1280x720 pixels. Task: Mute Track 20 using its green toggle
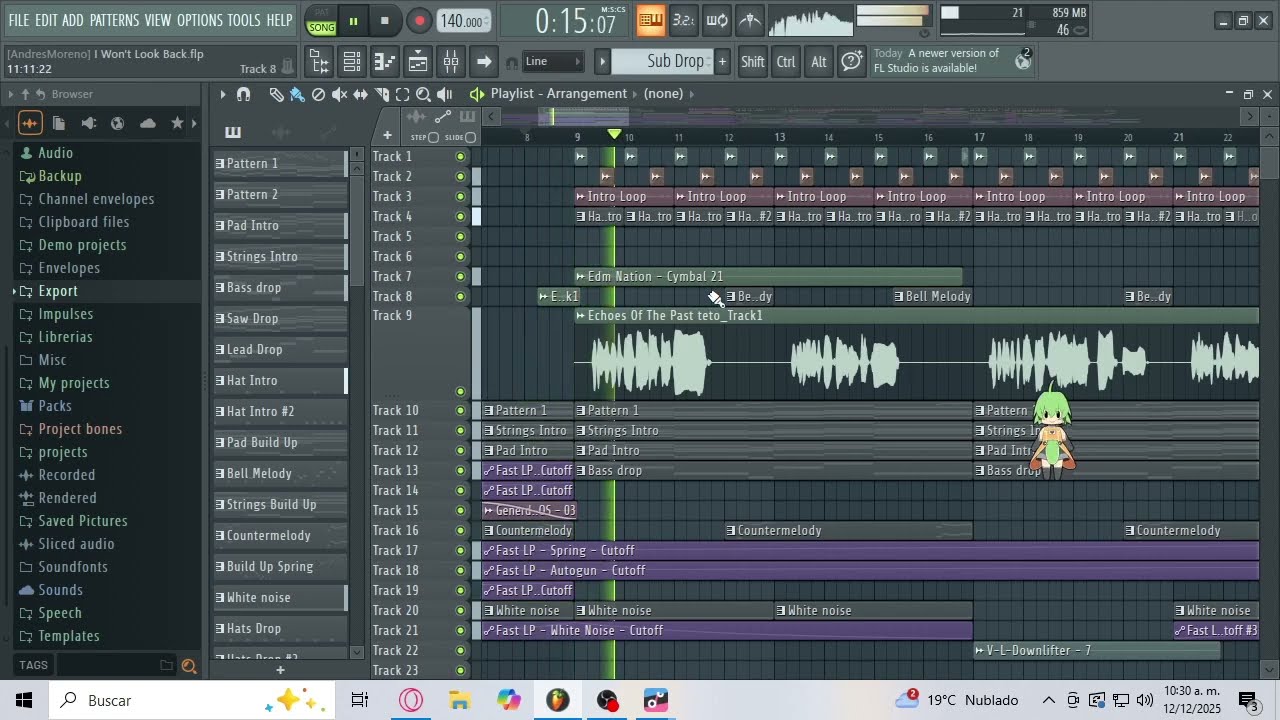click(x=460, y=610)
